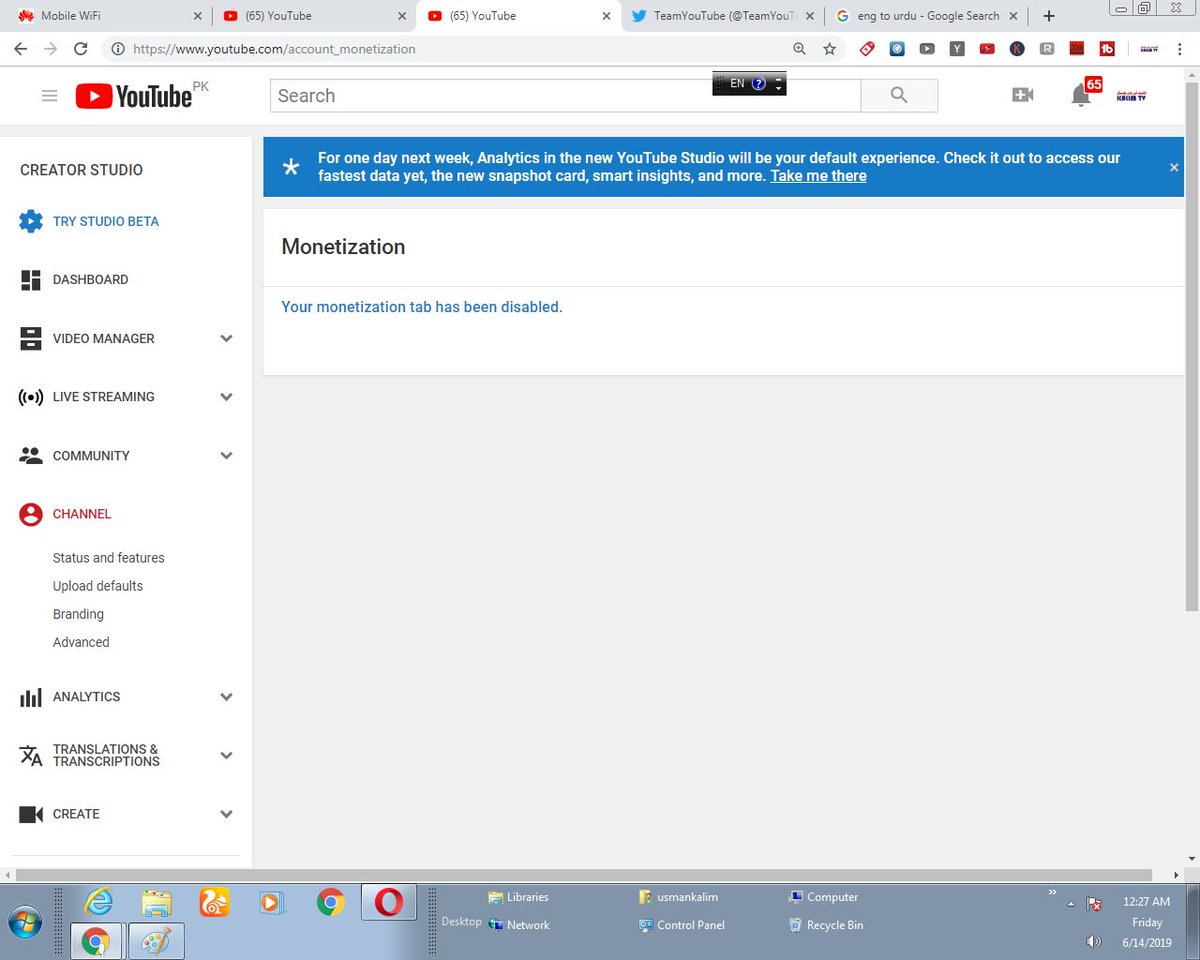Click the magnifier search button

(899, 96)
